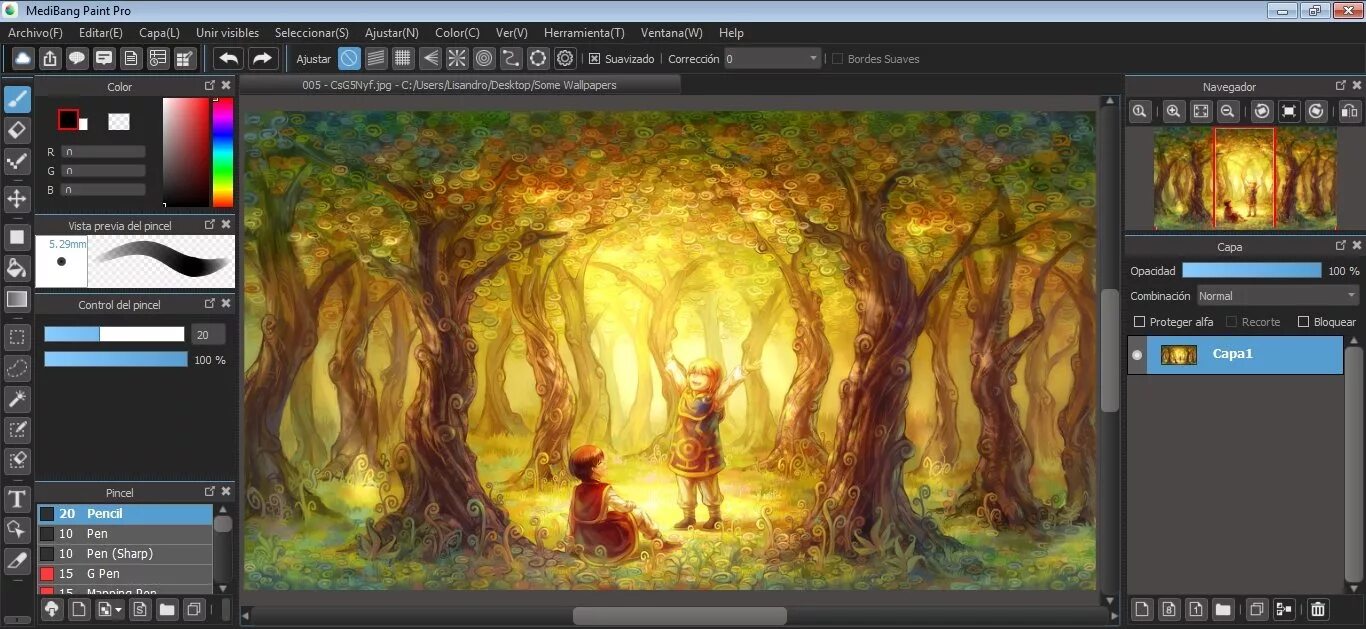Undock the Vista previa del pincel panel
Screen dimensions: 1366x629
point(210,224)
